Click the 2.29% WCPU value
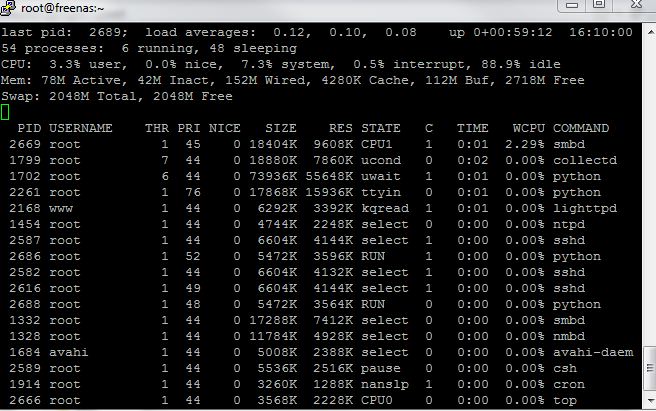This screenshot has width=656, height=411. [x=525, y=144]
